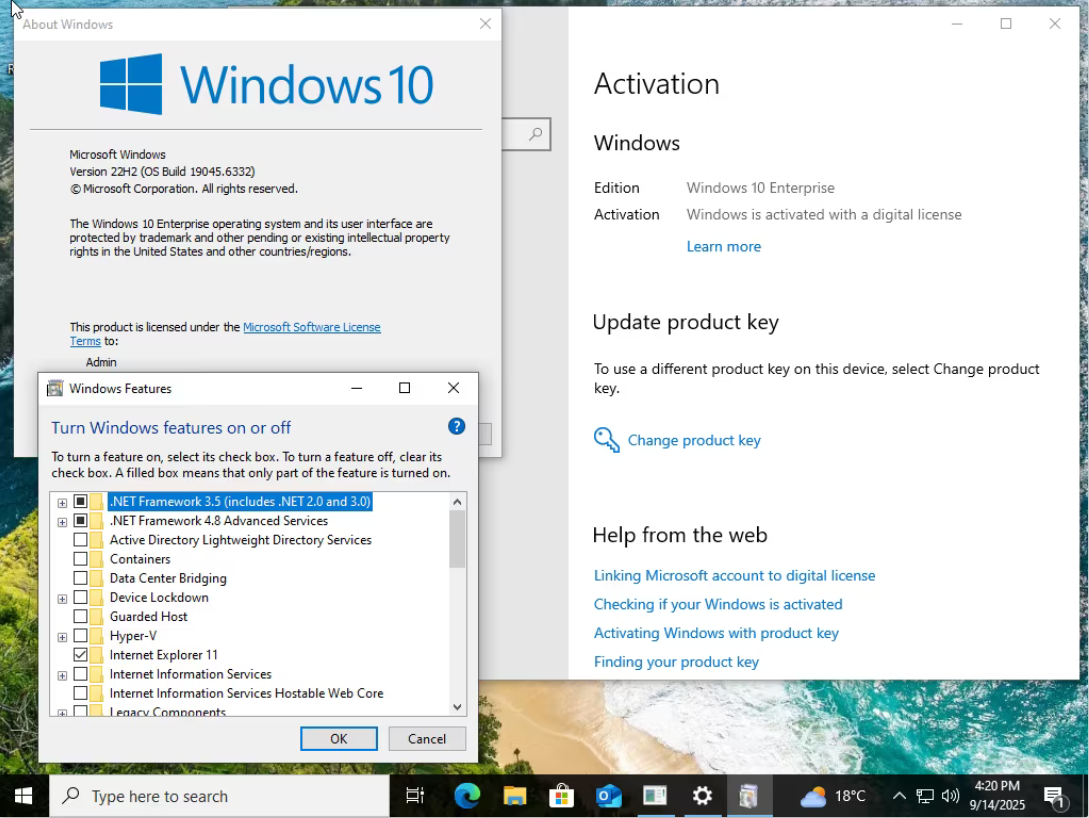Check the Device Lockdown box
Viewport: 1089px width, 818px height.
click(81, 597)
